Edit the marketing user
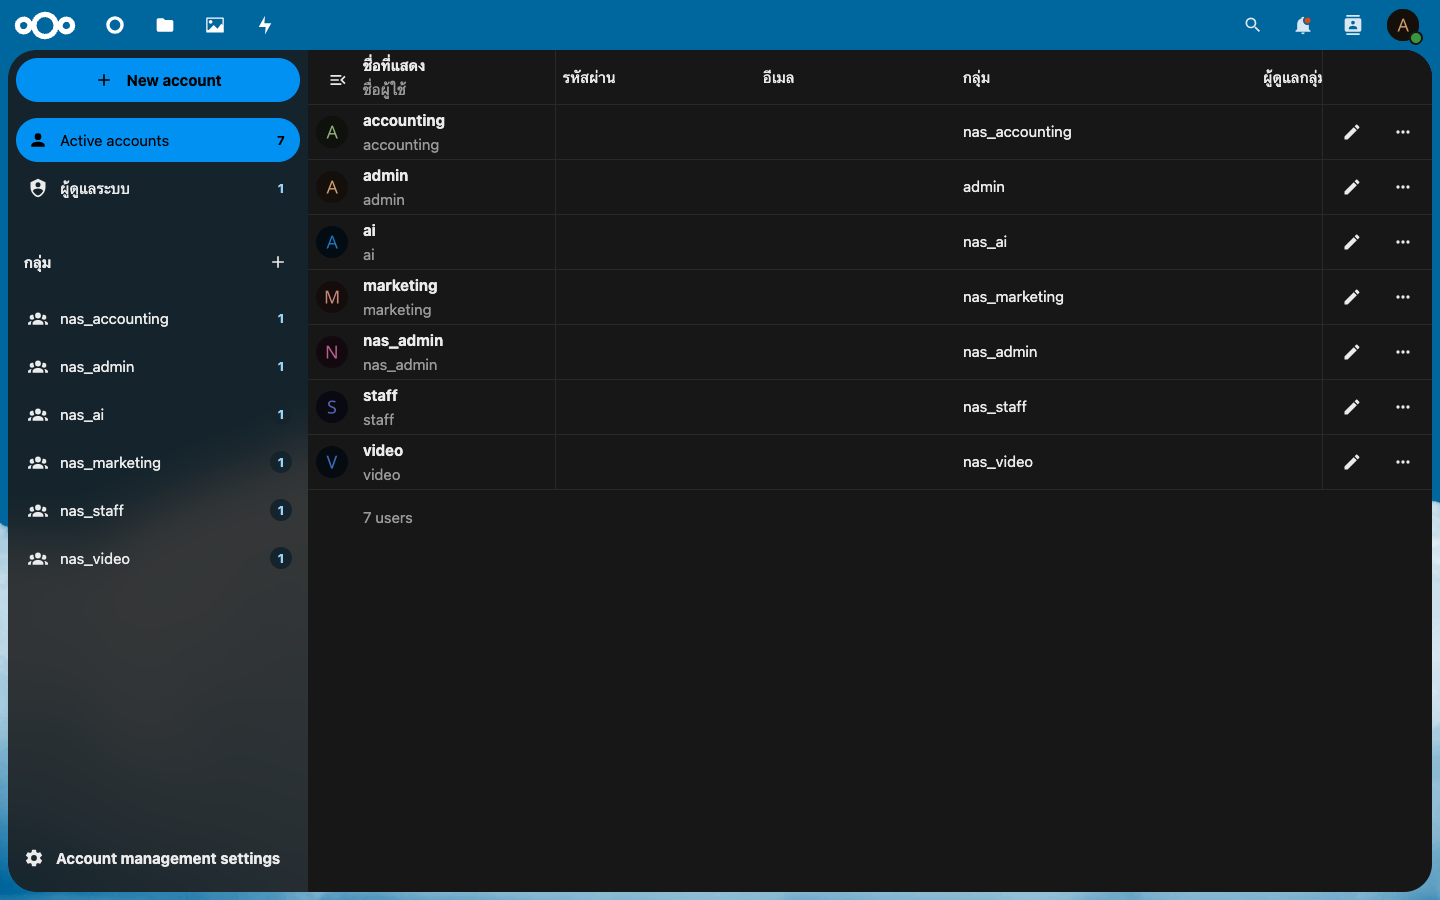The width and height of the screenshot is (1440, 900). pos(1352,297)
